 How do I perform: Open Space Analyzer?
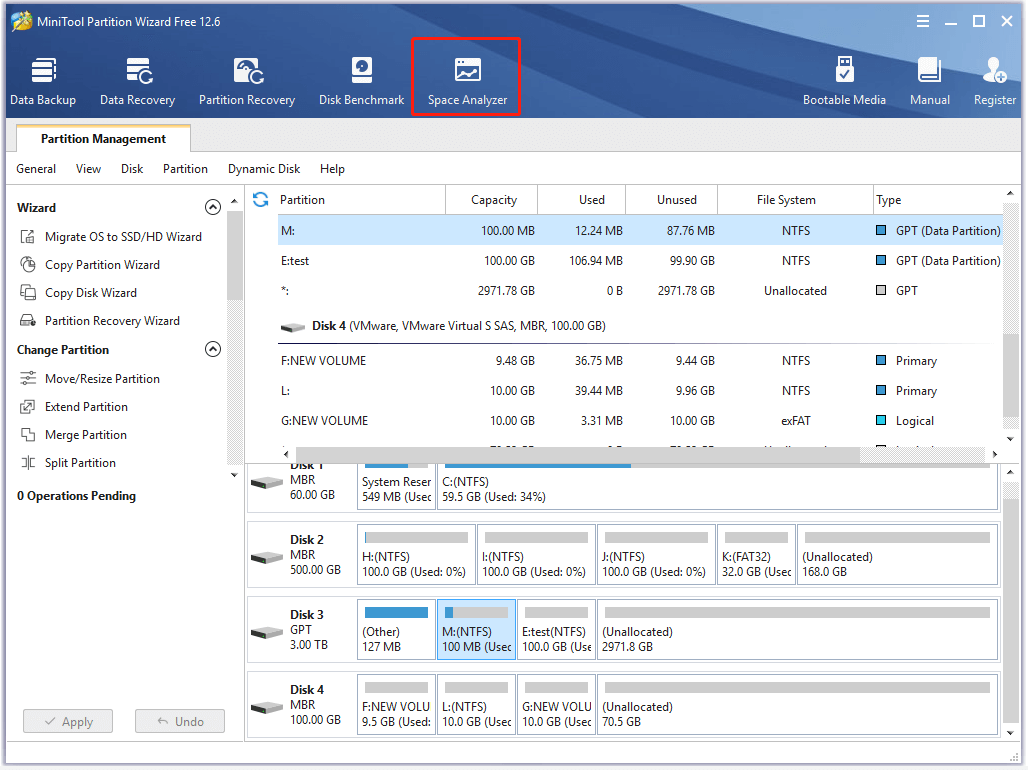pyautogui.click(x=467, y=81)
